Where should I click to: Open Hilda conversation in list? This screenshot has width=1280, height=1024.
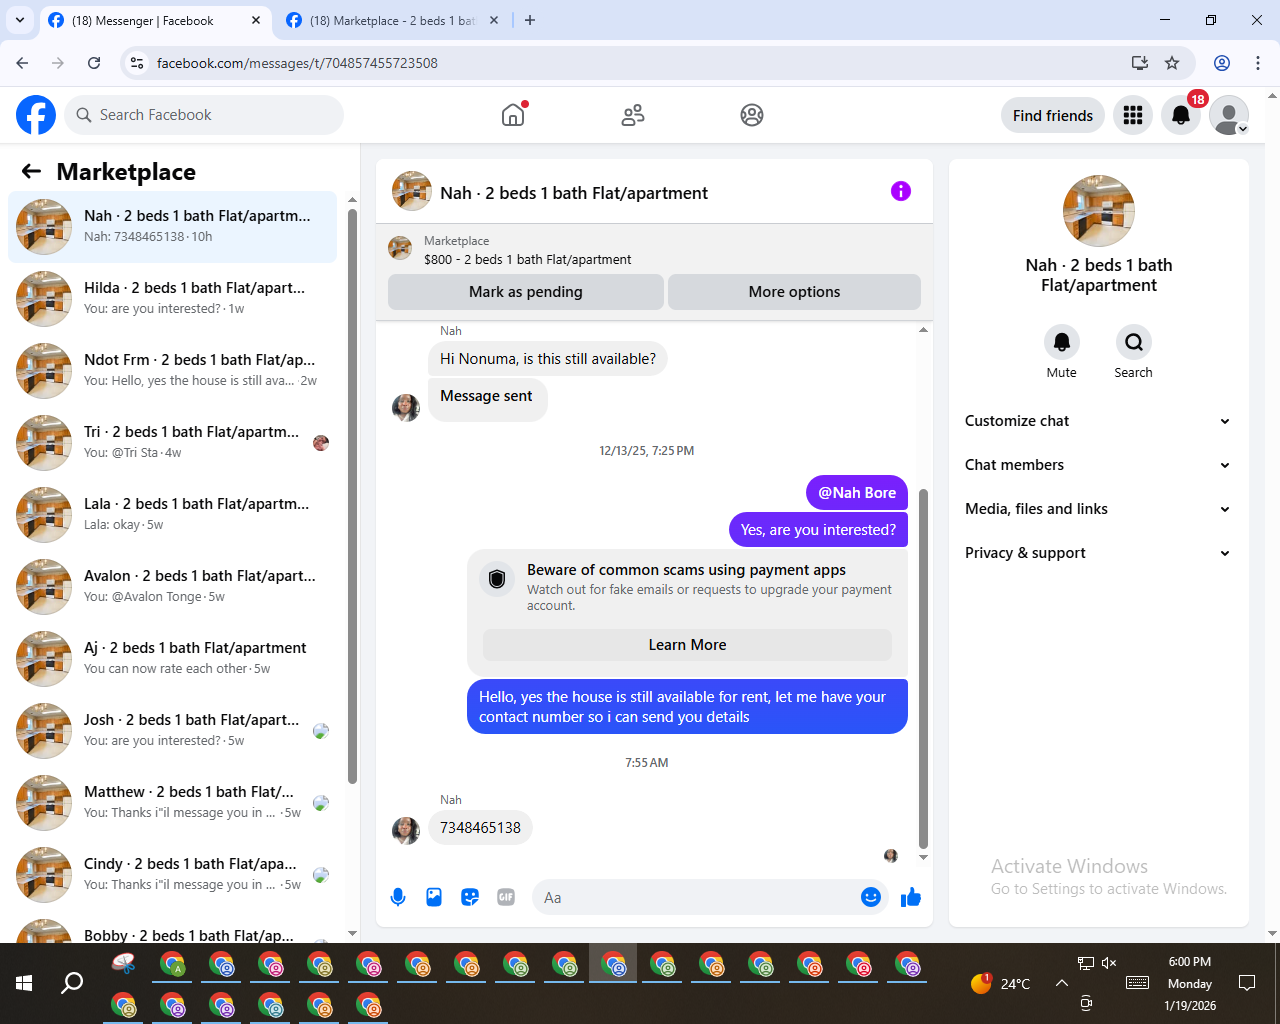point(173,299)
